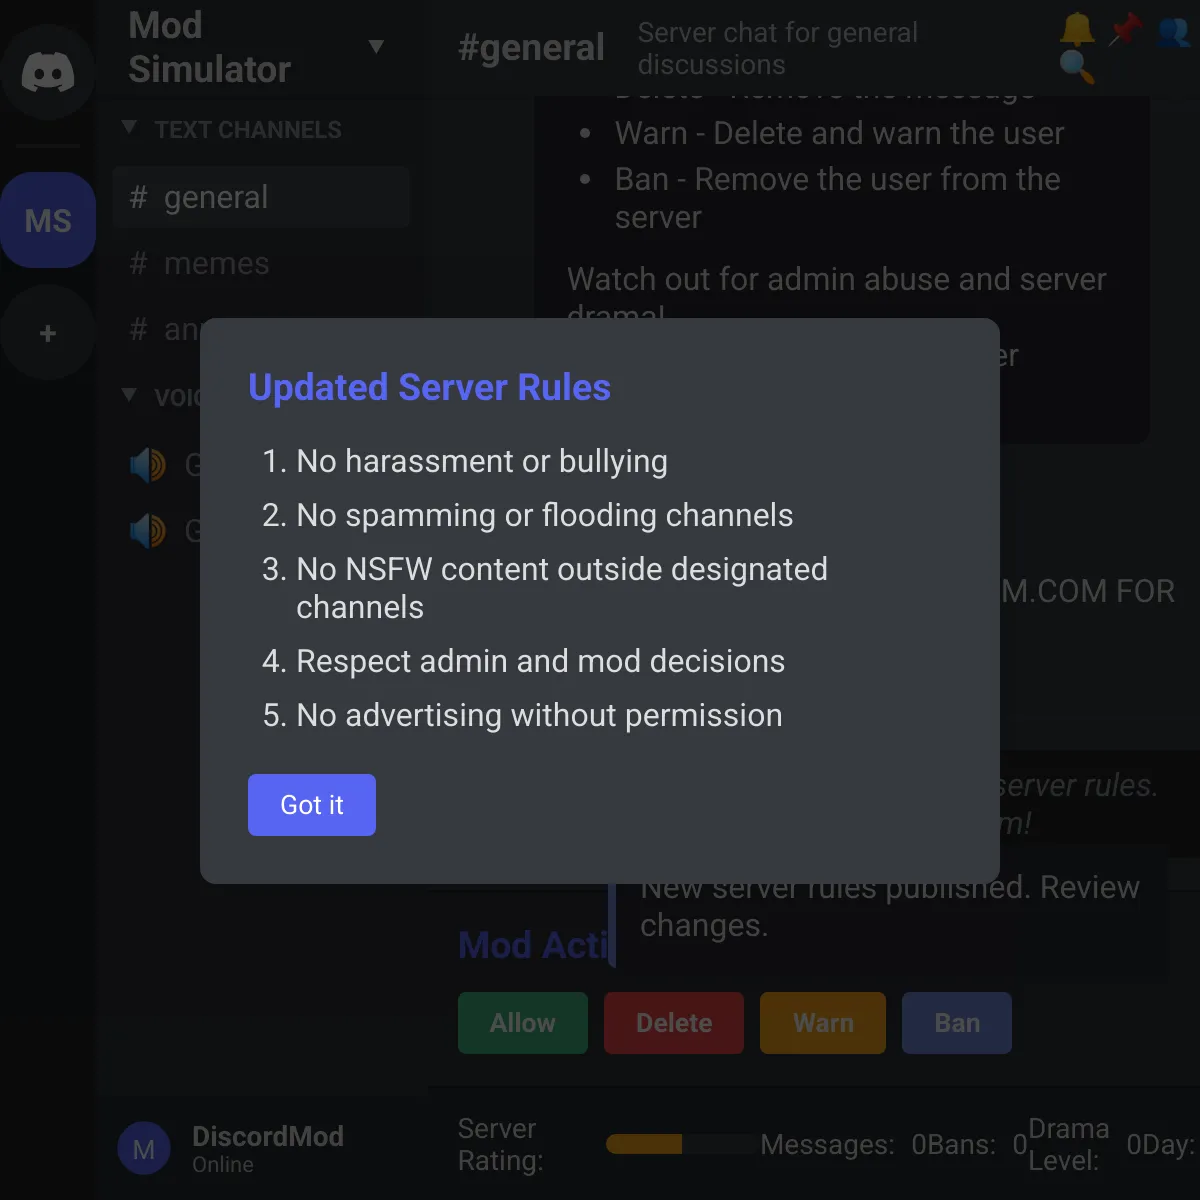Screen dimensions: 1200x1200
Task: Click DiscordMod's avatar icon
Action: tap(144, 1148)
